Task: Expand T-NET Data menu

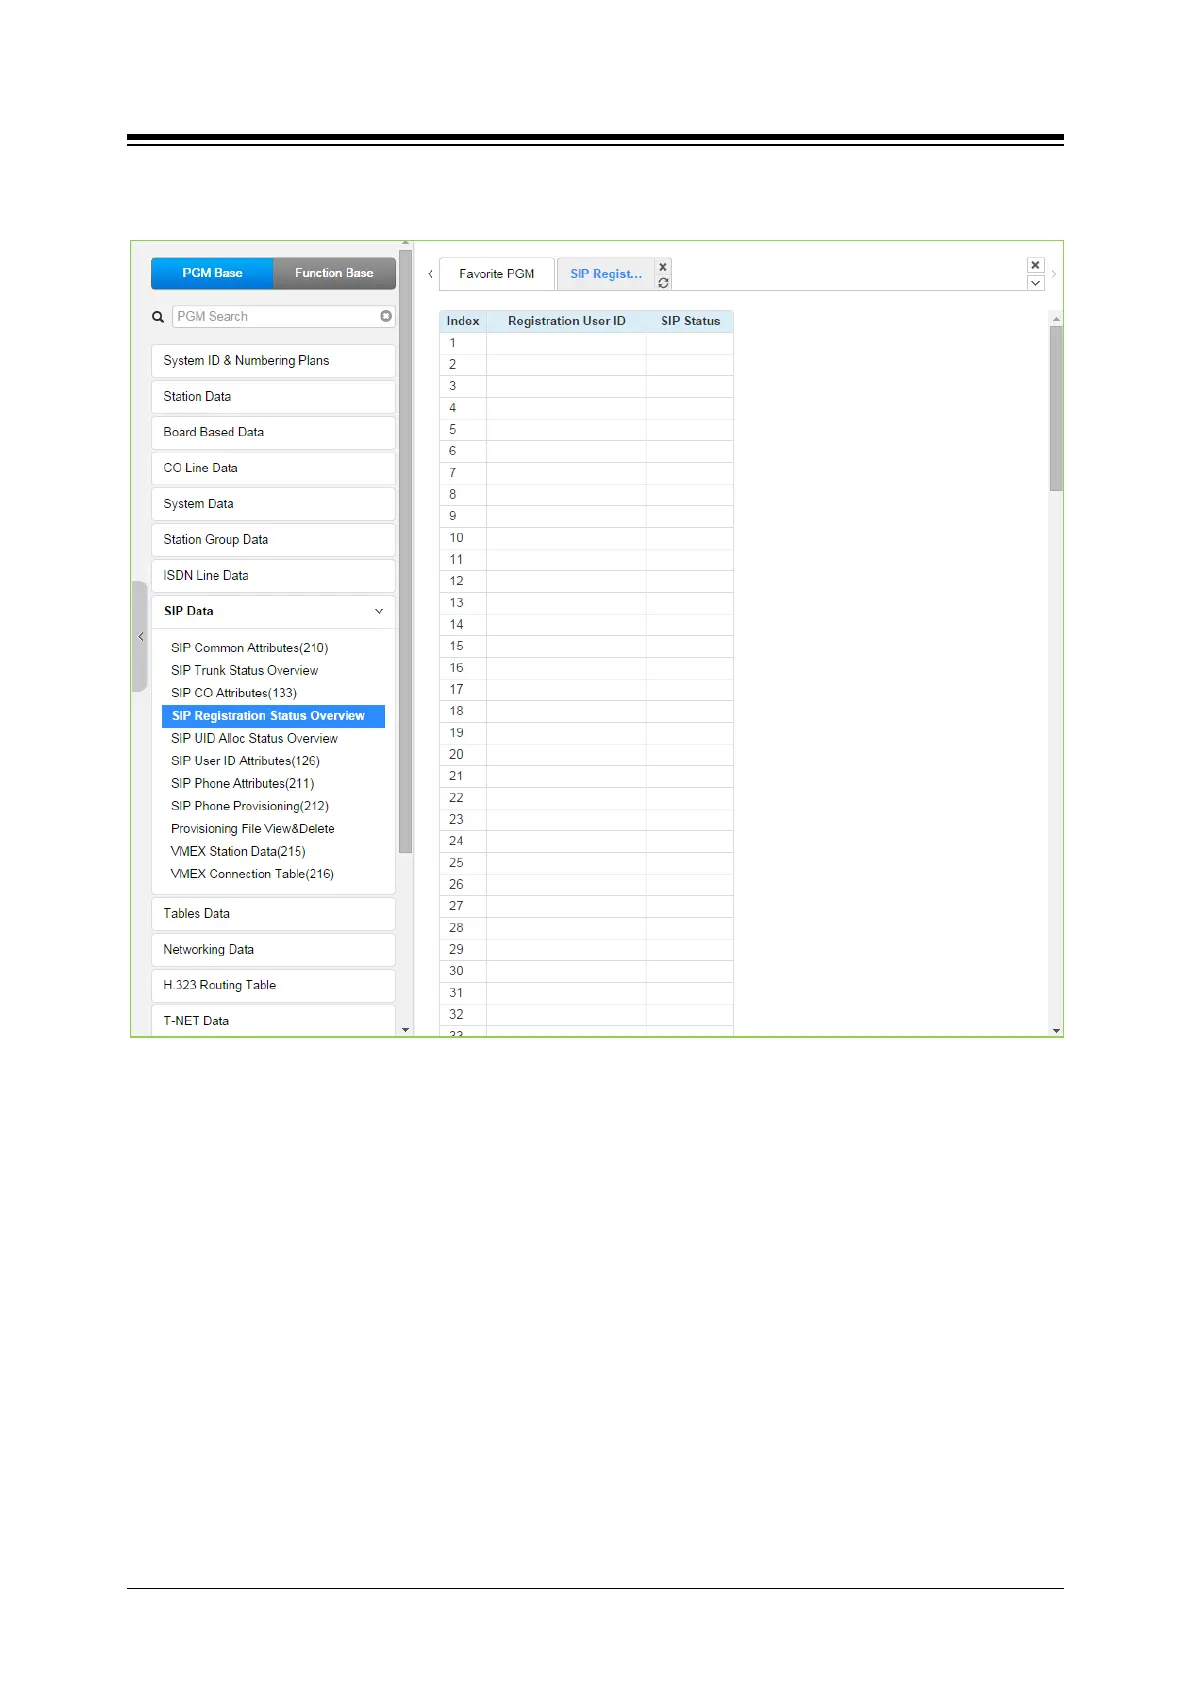Action: [x=273, y=1021]
